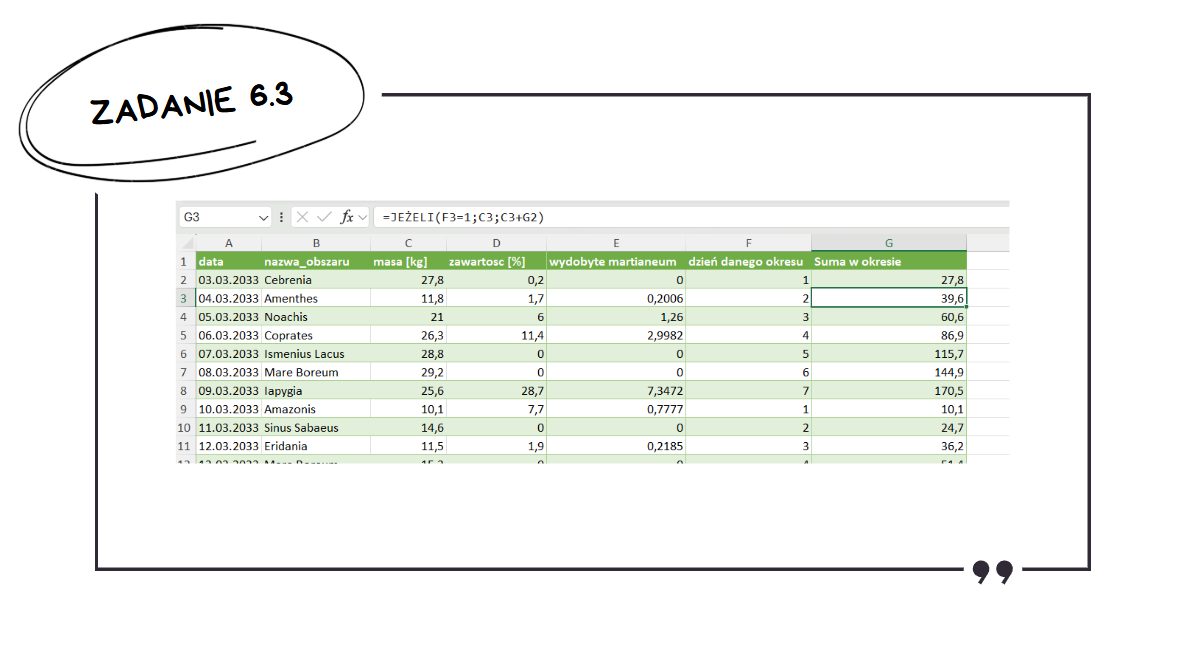Image resolution: width=1180 pixels, height=663 pixels.
Task: Select content value 11,4
Action: (496, 336)
